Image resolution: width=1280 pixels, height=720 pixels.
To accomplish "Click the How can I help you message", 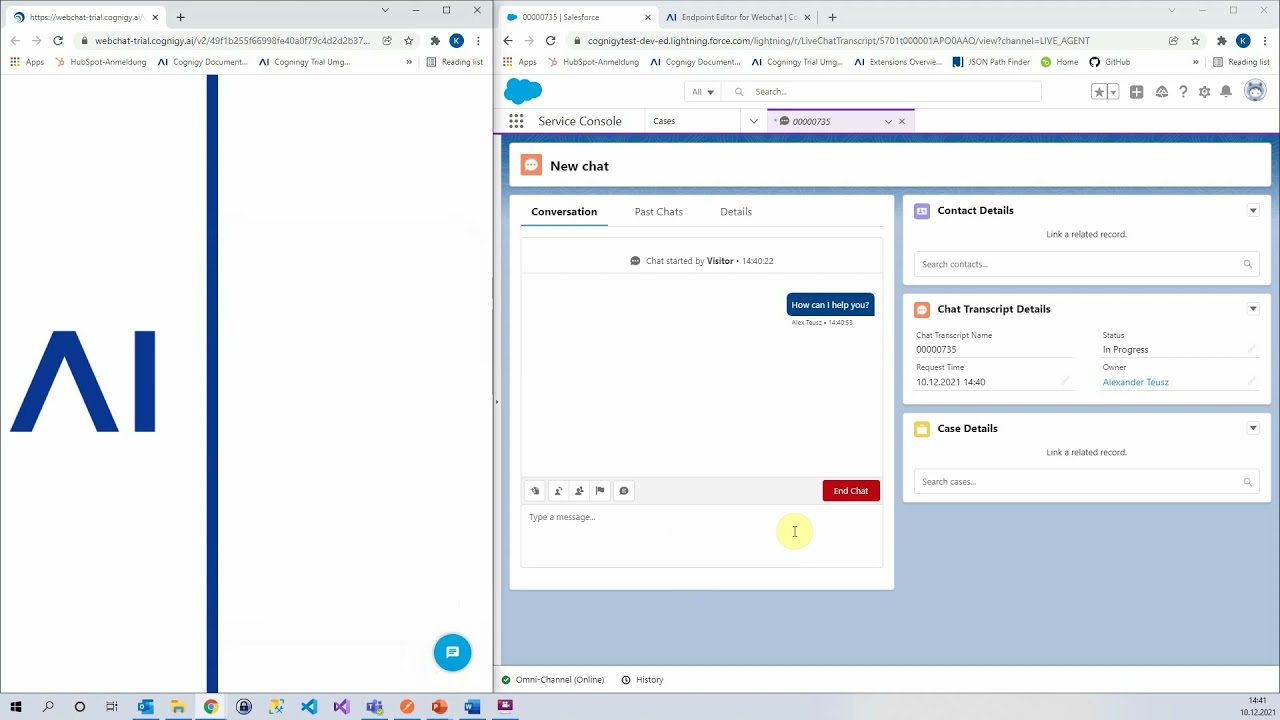I will [x=830, y=305].
